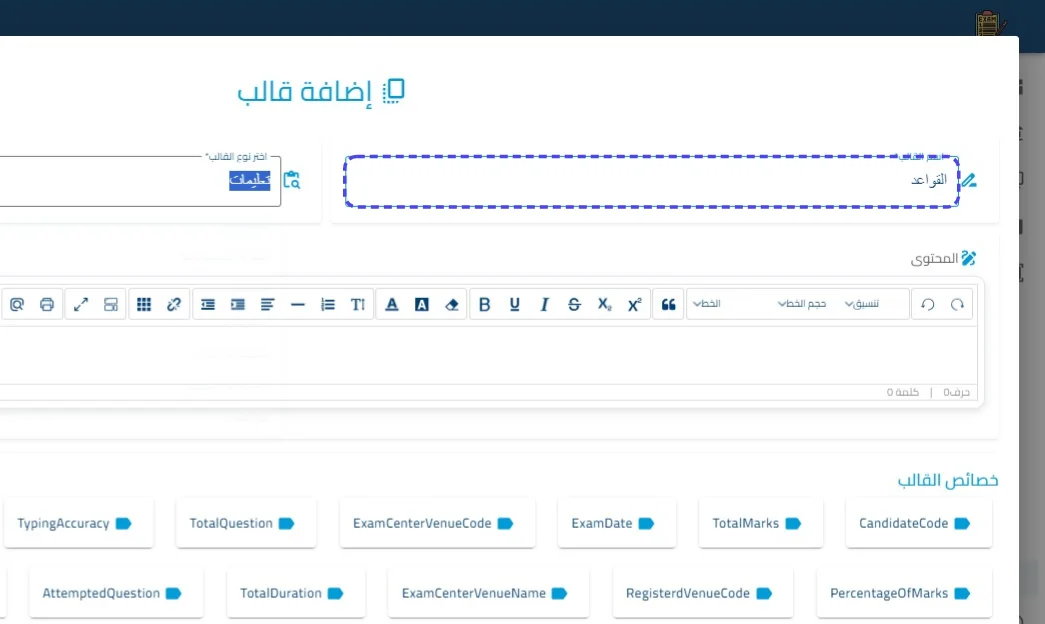Insert the CandidateCode property tag

(x=918, y=523)
